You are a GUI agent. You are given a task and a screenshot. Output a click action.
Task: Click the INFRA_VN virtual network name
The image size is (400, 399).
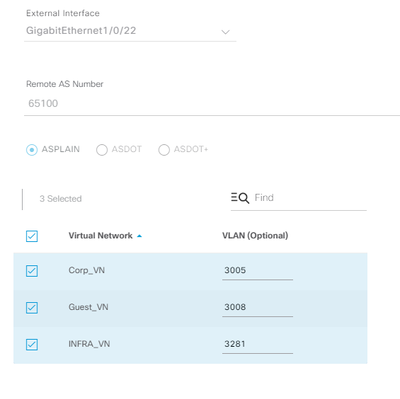(x=89, y=344)
